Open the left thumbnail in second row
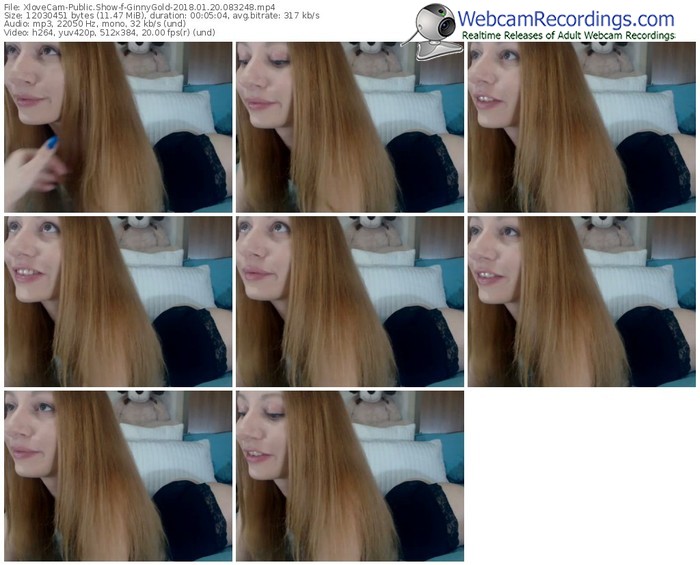Image resolution: width=700 pixels, height=565 pixels. click(118, 301)
